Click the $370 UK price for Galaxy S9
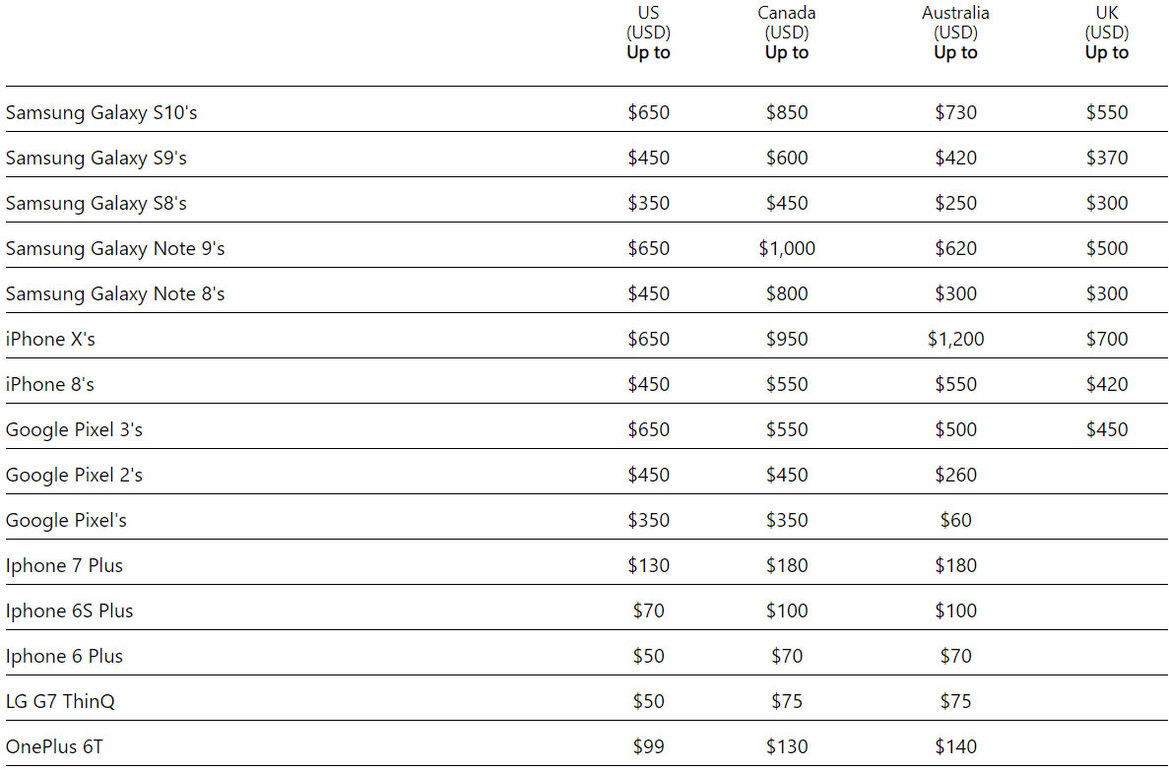The height and width of the screenshot is (770, 1169). pos(1106,158)
